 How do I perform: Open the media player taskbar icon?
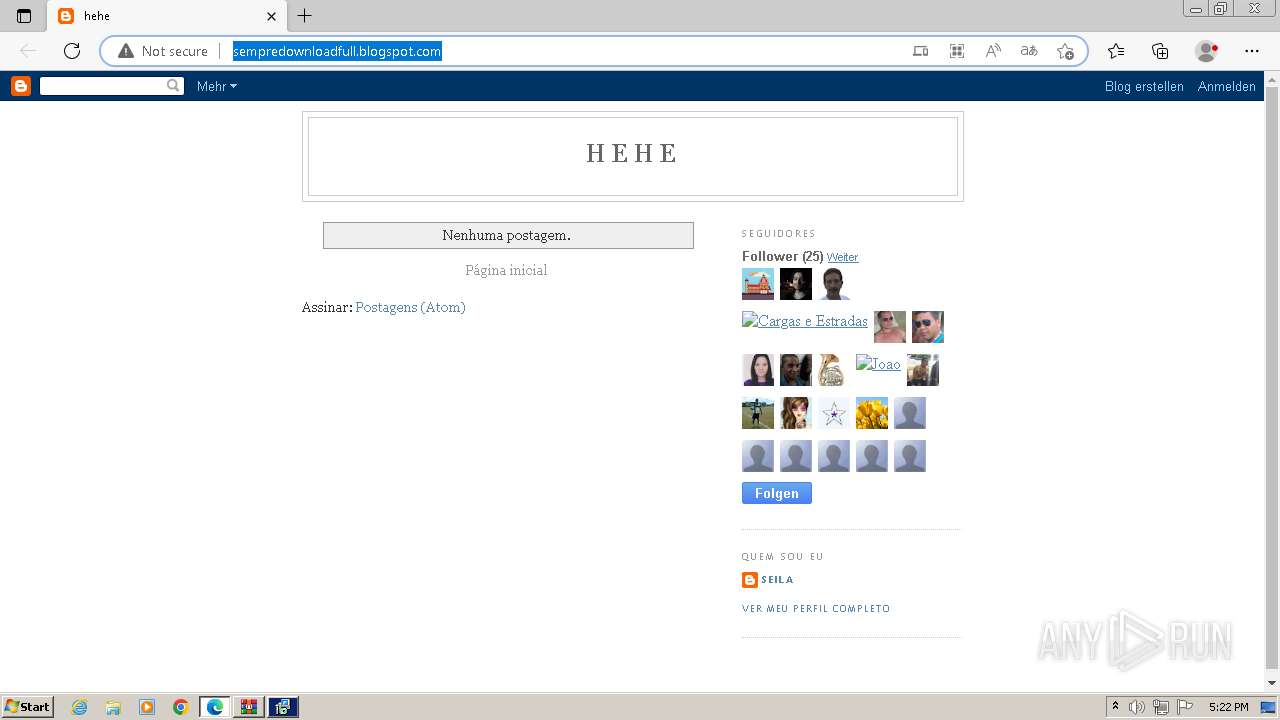pyautogui.click(x=147, y=707)
